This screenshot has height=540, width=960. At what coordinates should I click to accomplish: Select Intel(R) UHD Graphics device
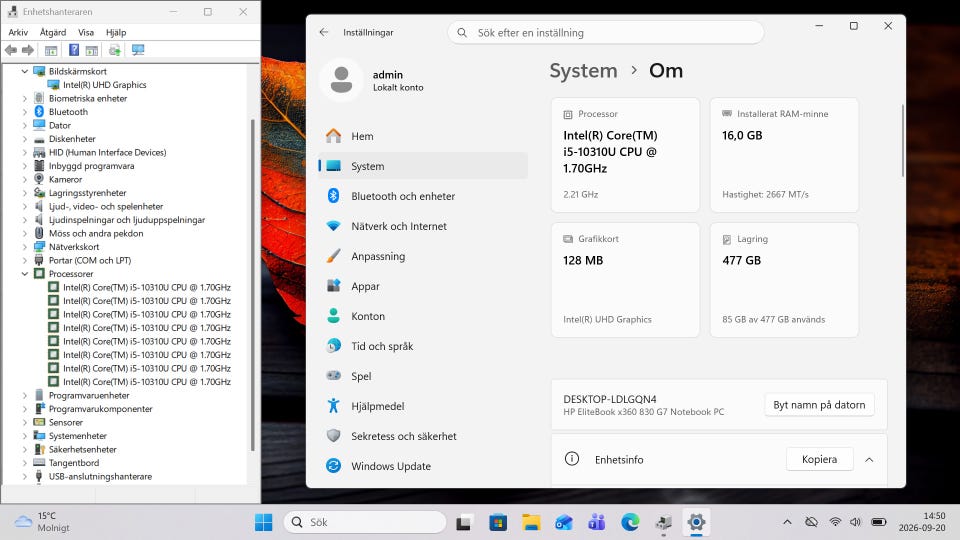105,84
